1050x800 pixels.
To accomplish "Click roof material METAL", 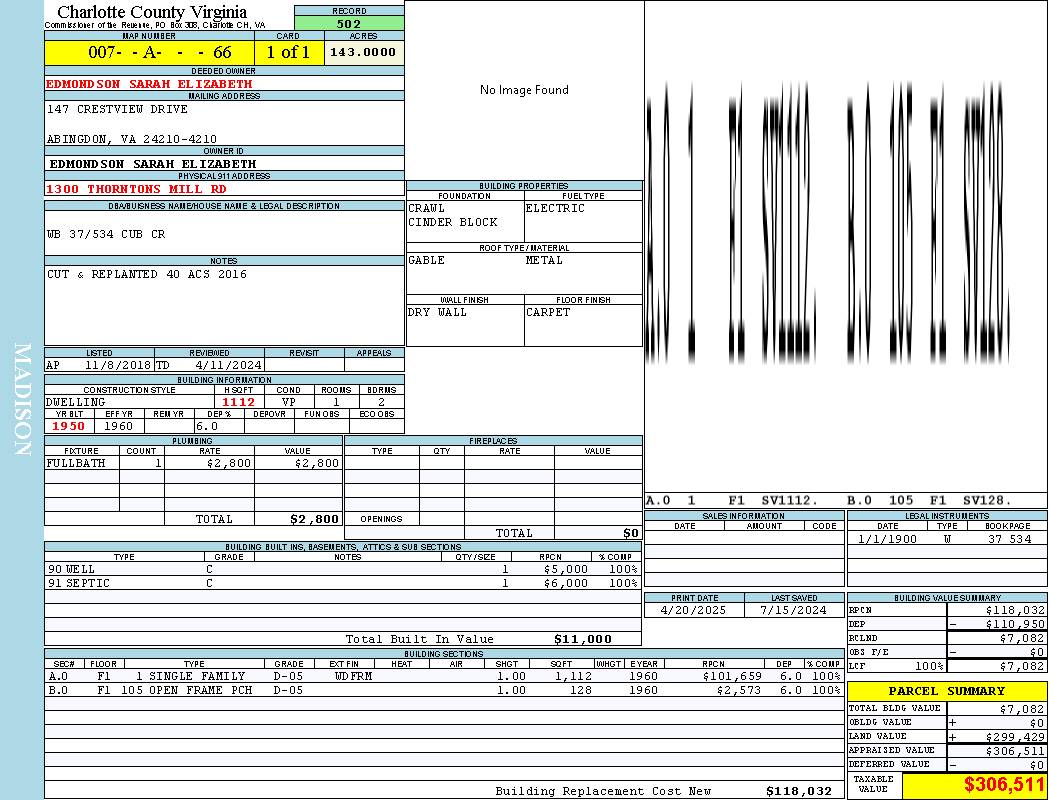I will click(x=544, y=260).
